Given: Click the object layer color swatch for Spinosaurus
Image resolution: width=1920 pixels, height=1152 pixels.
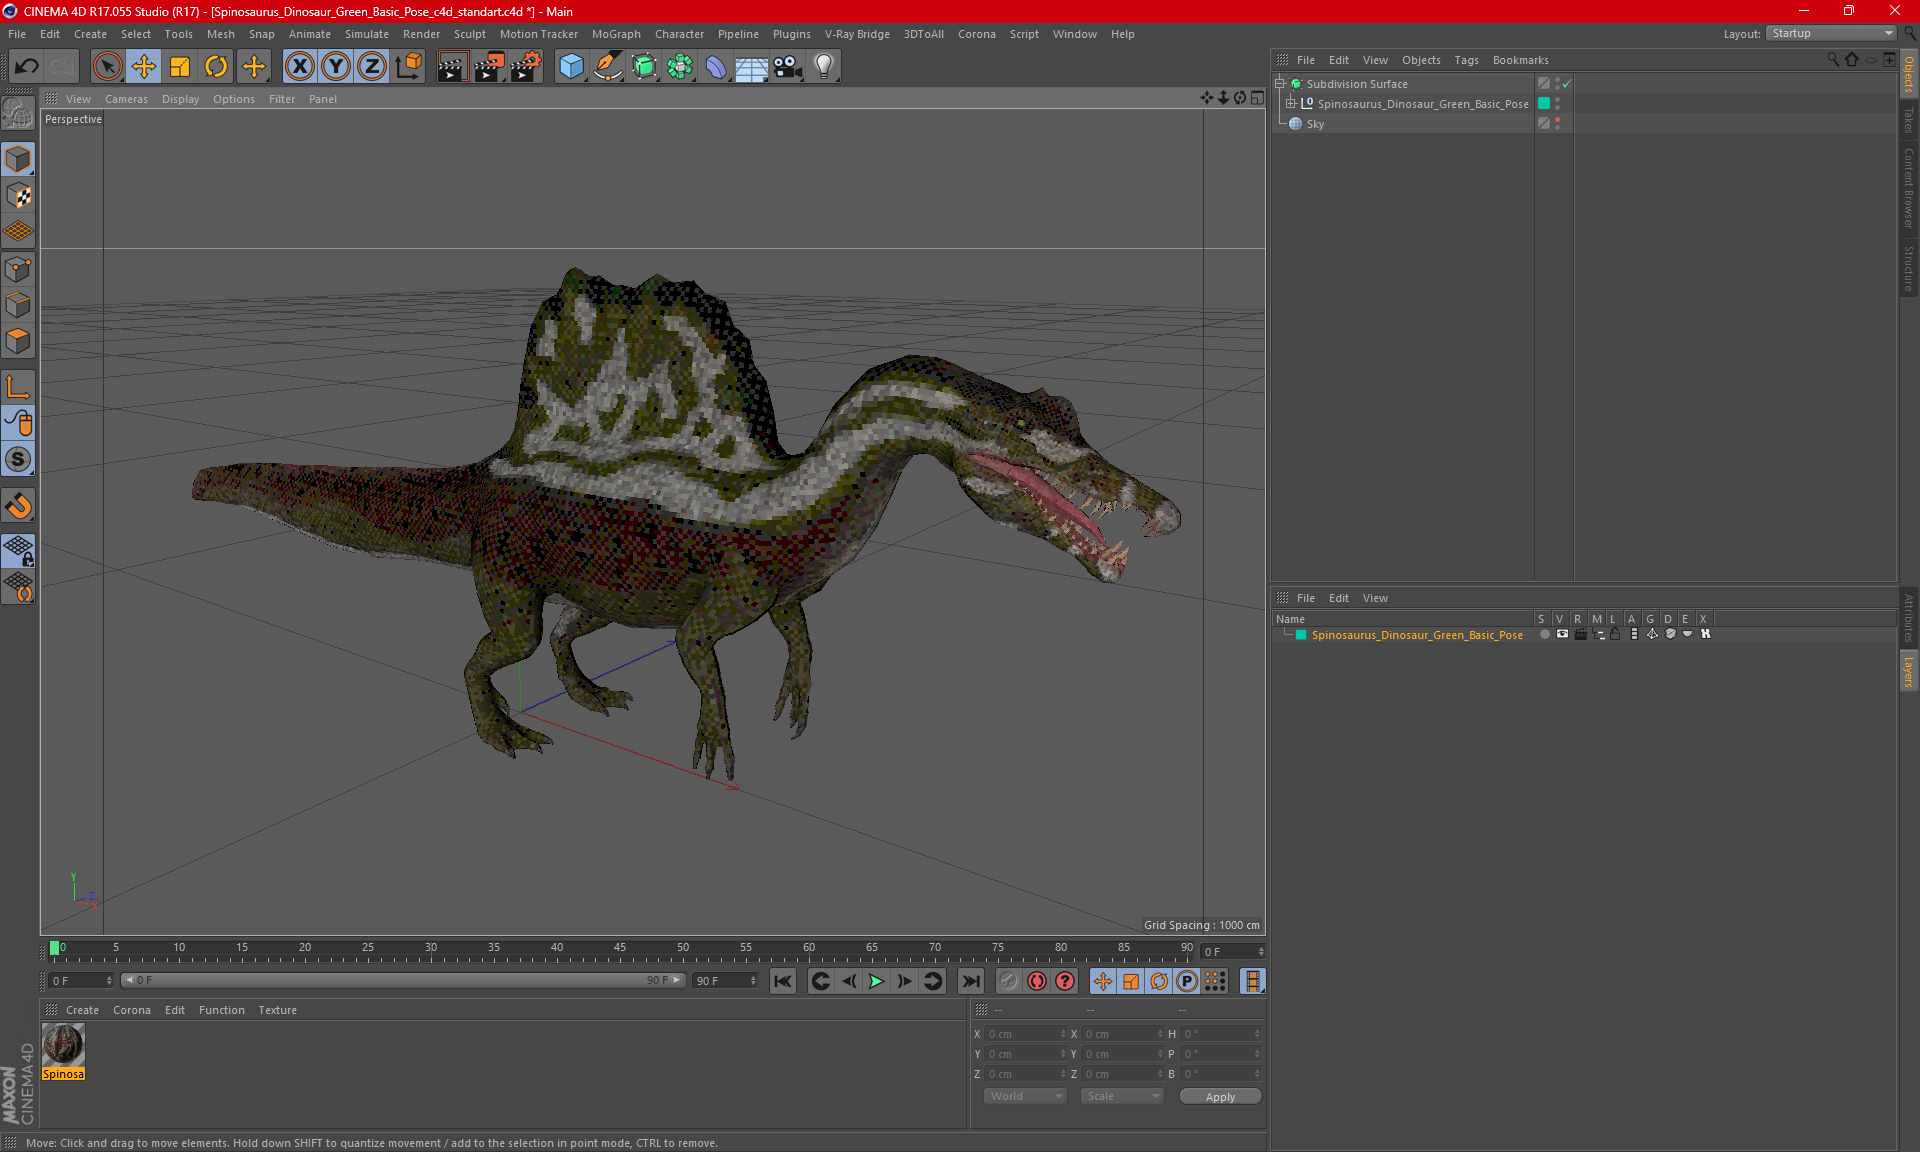Looking at the screenshot, I should click(1544, 104).
